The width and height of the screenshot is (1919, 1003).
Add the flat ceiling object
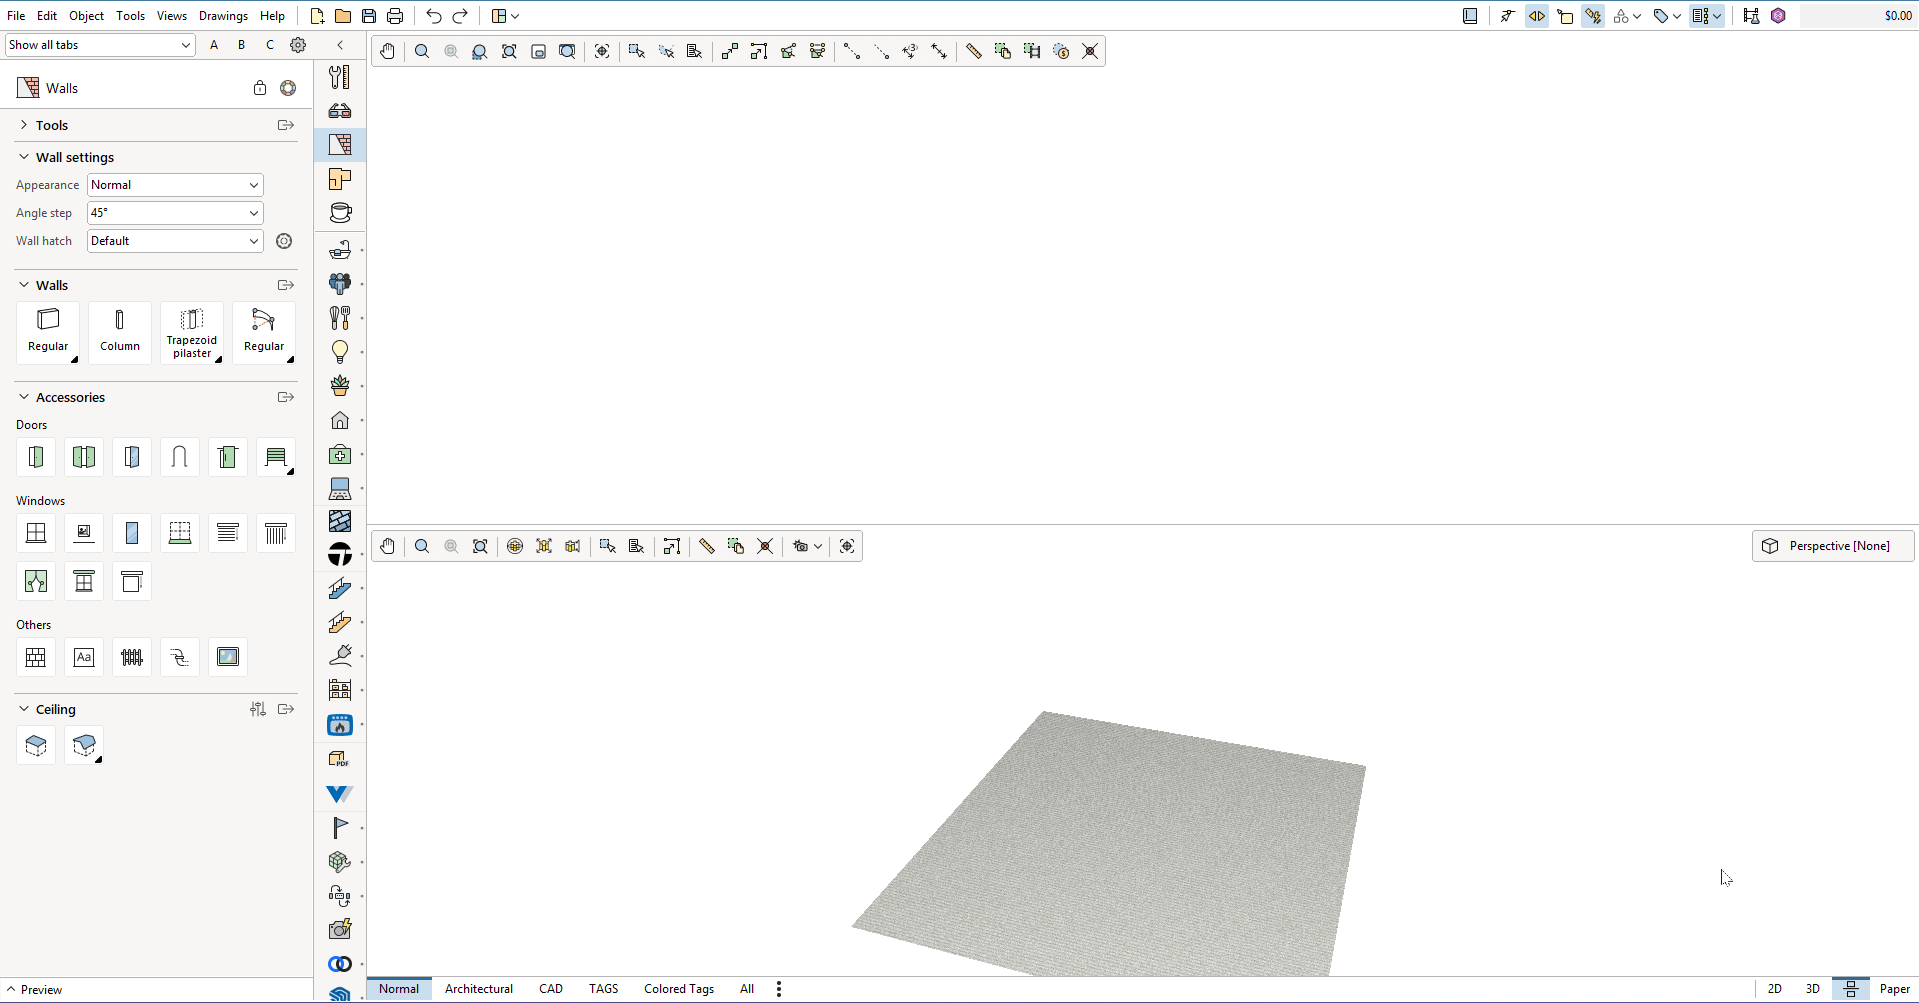(x=36, y=745)
